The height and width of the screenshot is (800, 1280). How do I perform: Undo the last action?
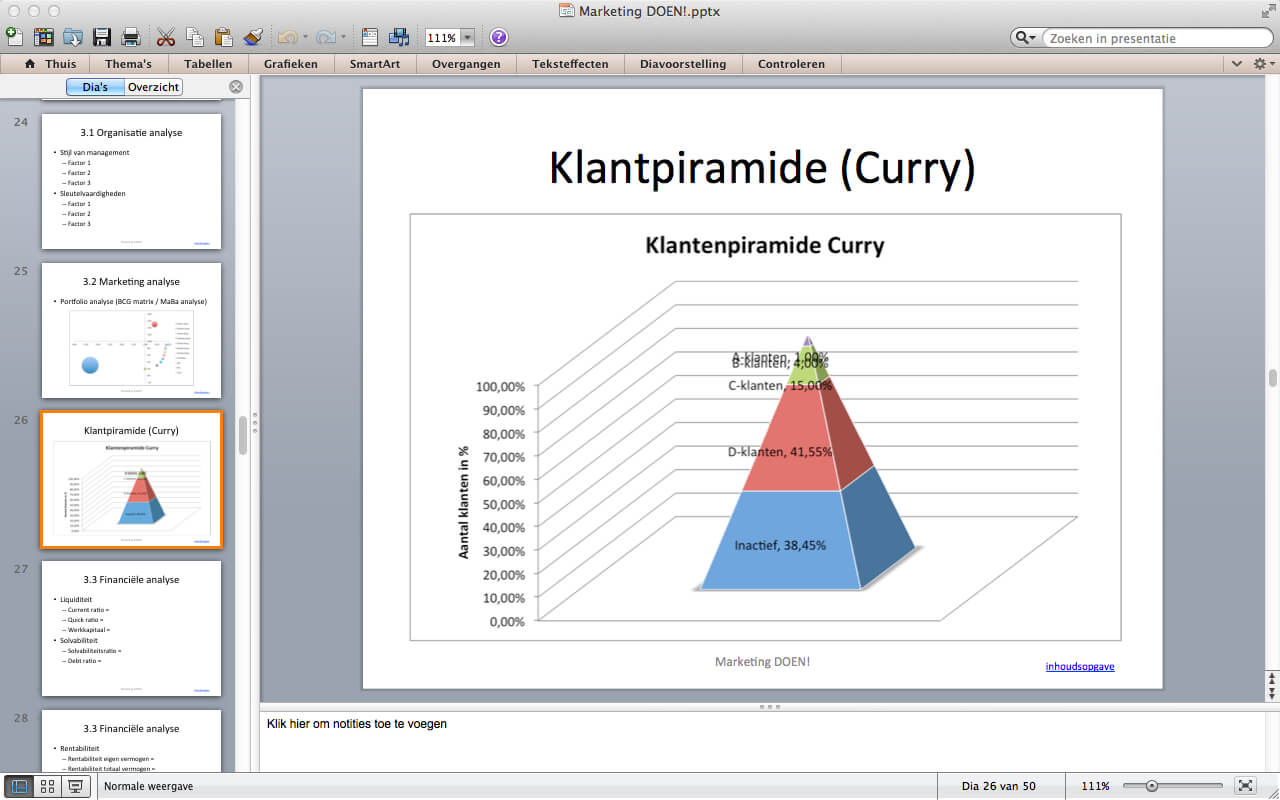[287, 37]
